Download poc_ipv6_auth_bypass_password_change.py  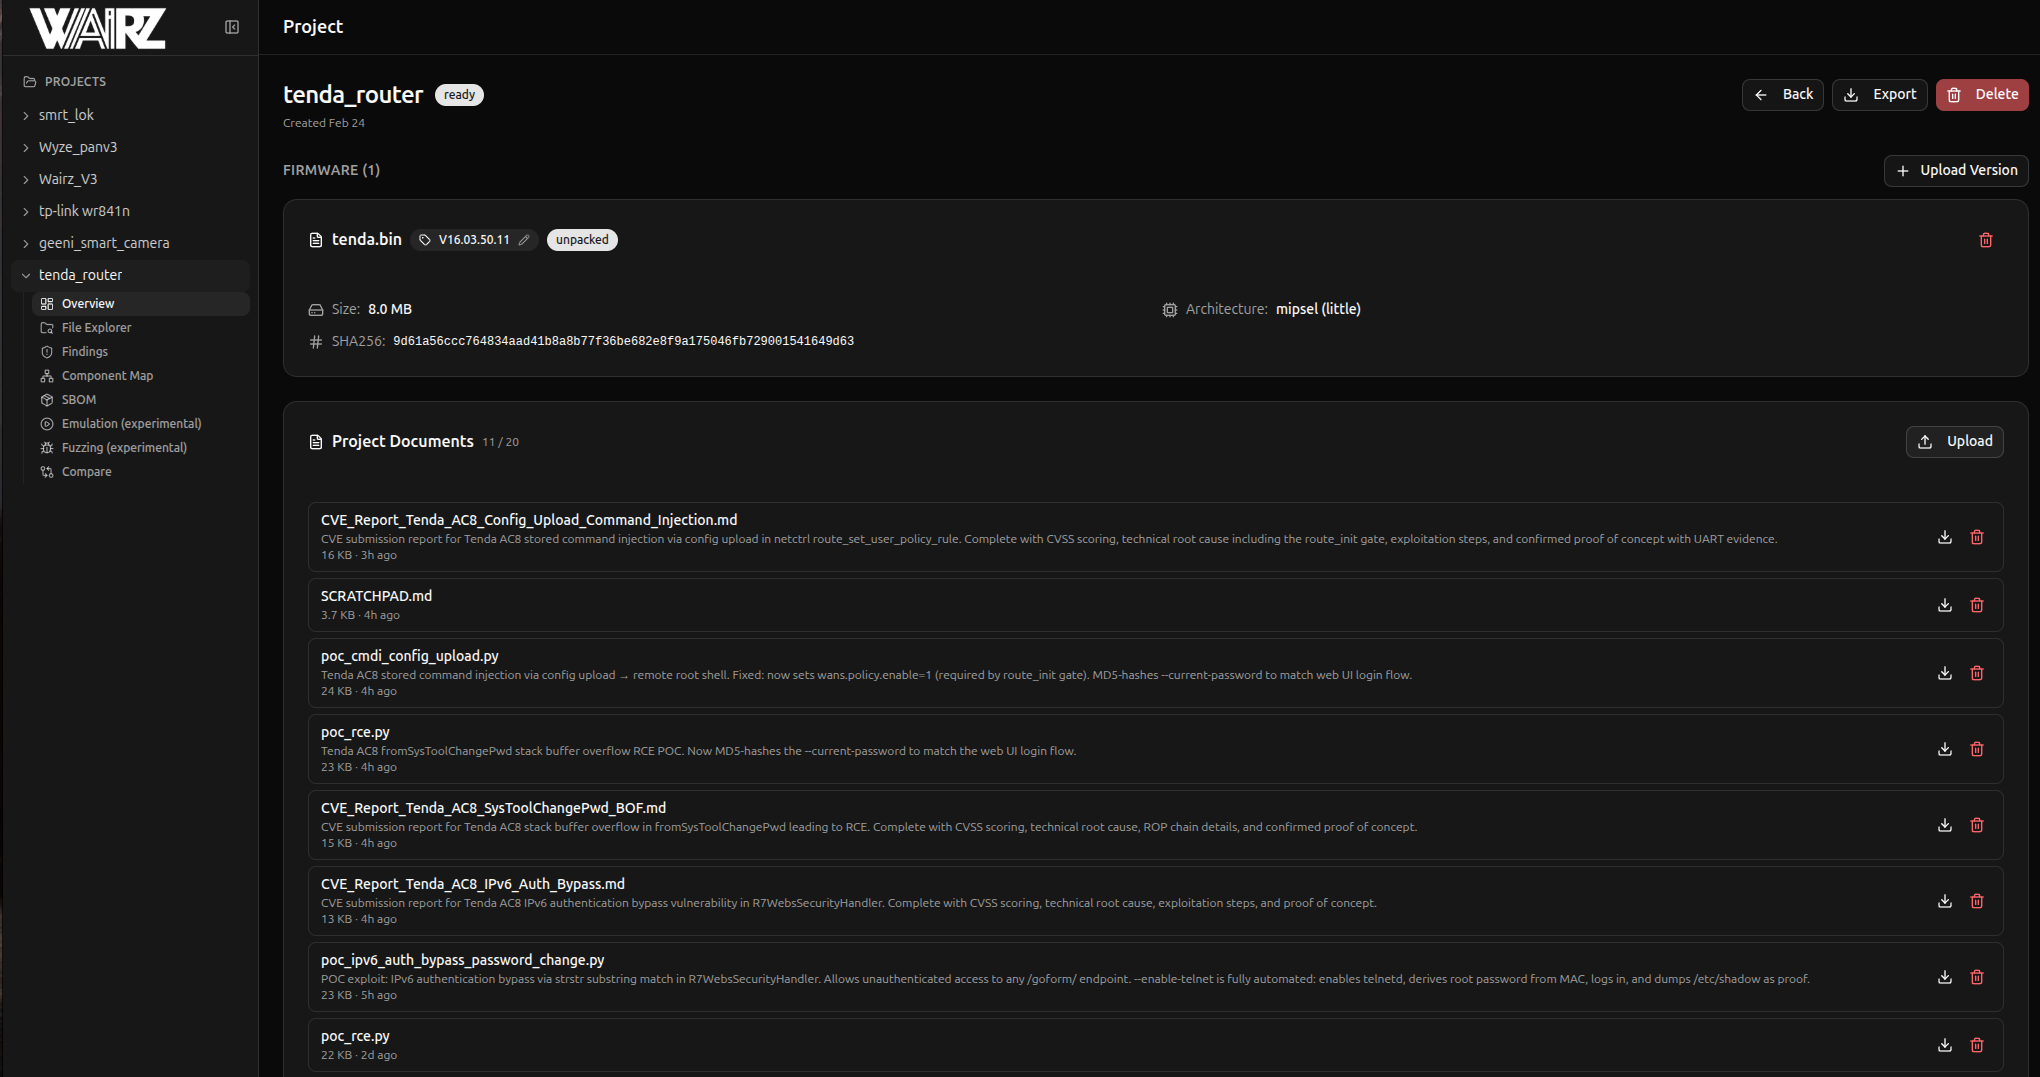tap(1944, 977)
